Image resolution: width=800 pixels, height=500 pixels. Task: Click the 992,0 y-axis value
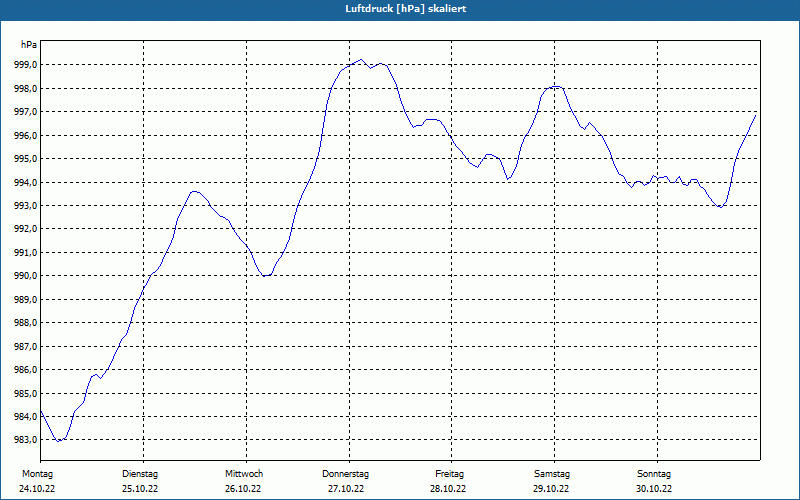coord(26,229)
